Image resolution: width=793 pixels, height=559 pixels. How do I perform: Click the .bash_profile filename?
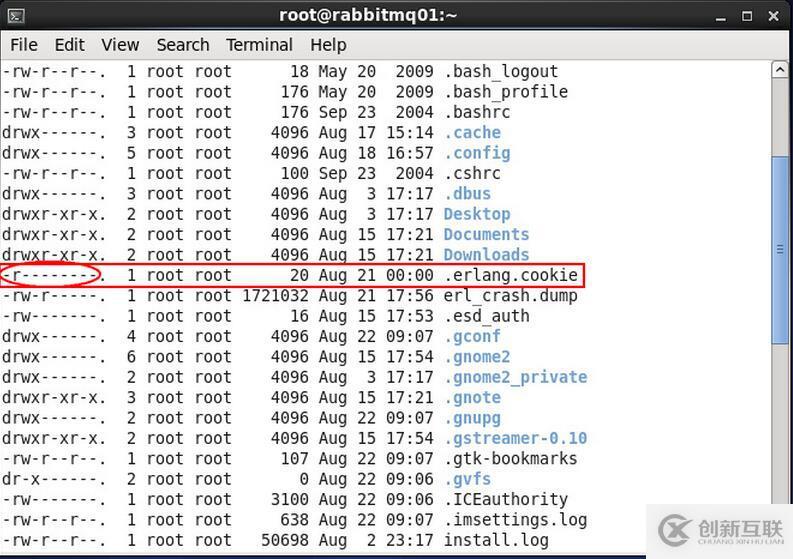pos(505,92)
